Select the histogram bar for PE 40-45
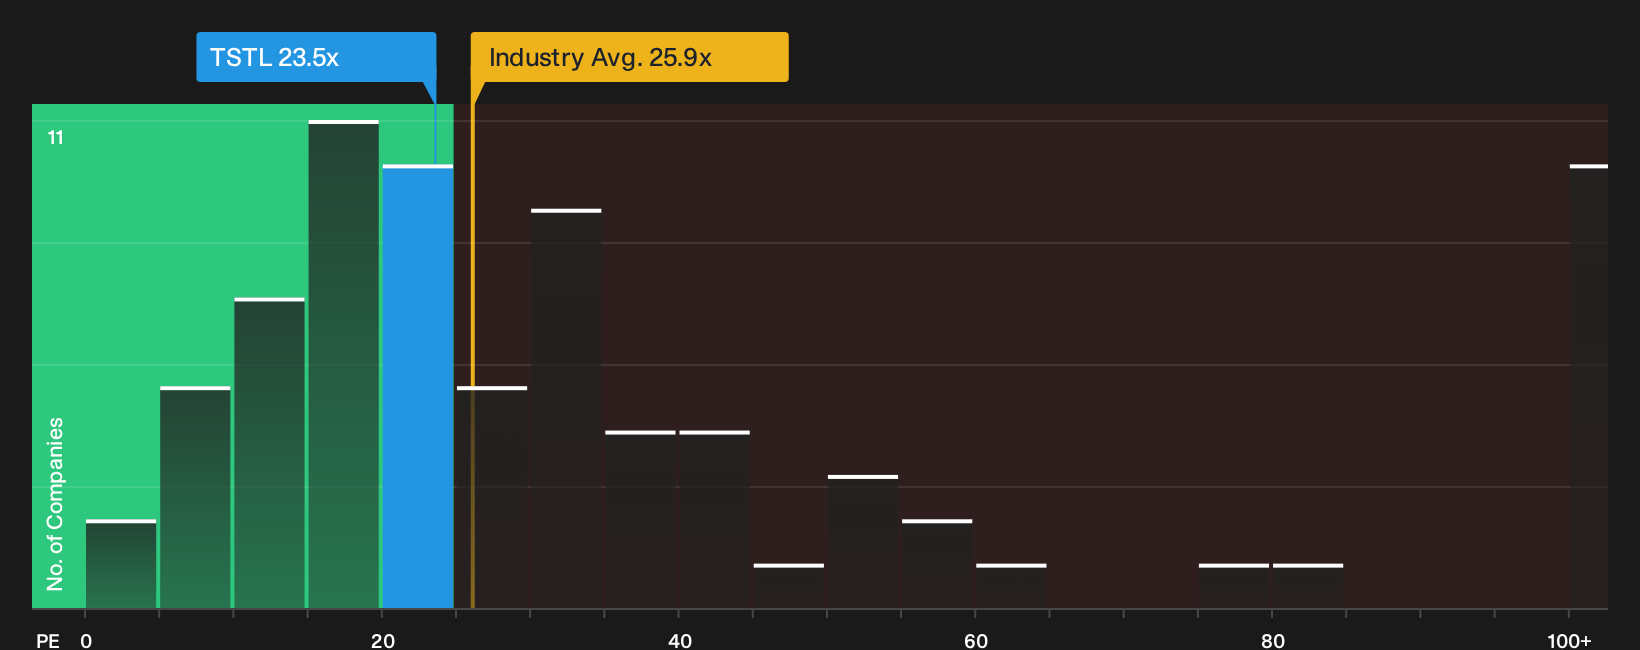 point(715,519)
